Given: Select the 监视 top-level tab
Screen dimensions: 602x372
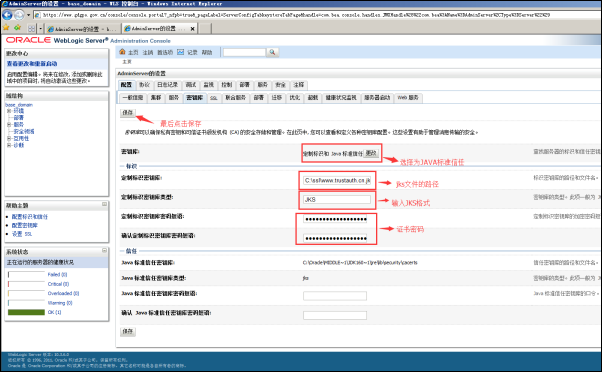Looking at the screenshot, I should 208,85.
